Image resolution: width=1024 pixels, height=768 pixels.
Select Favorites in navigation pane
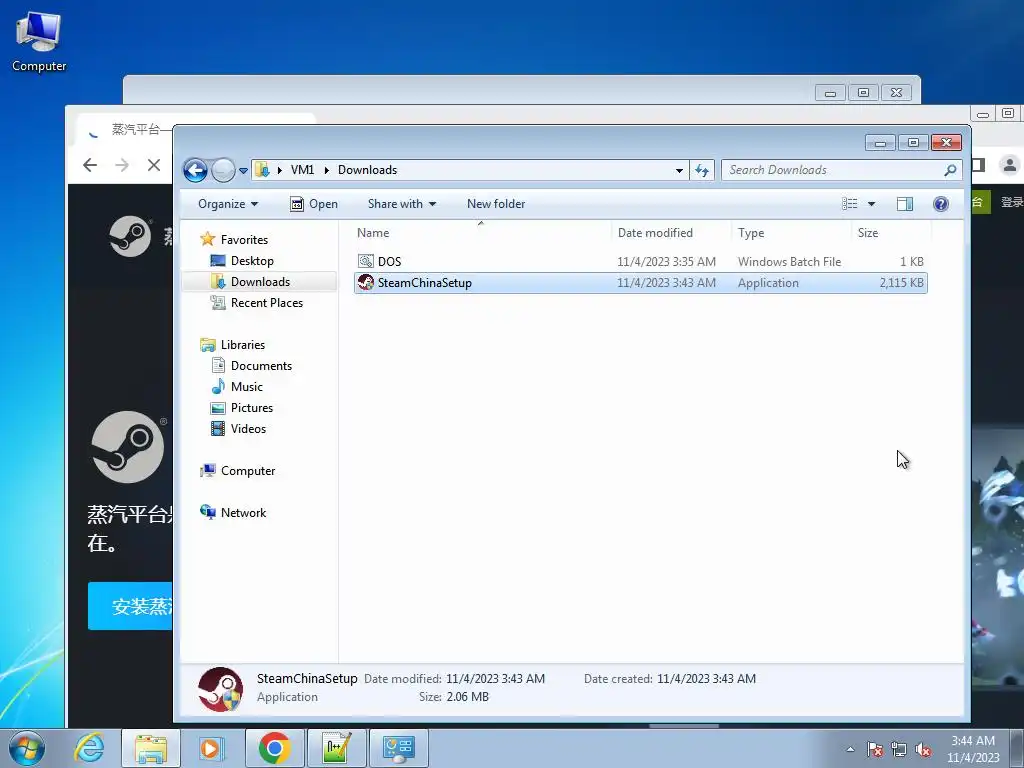point(244,240)
